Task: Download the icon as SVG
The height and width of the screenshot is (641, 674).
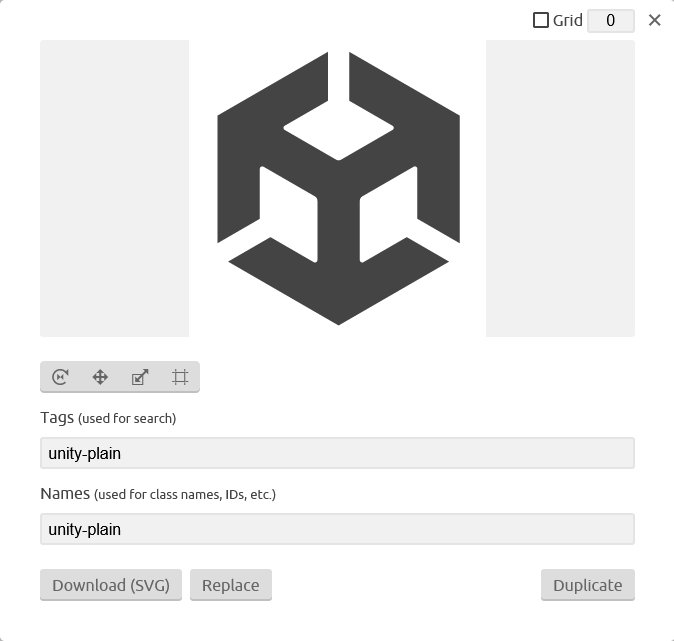Action: pos(111,585)
